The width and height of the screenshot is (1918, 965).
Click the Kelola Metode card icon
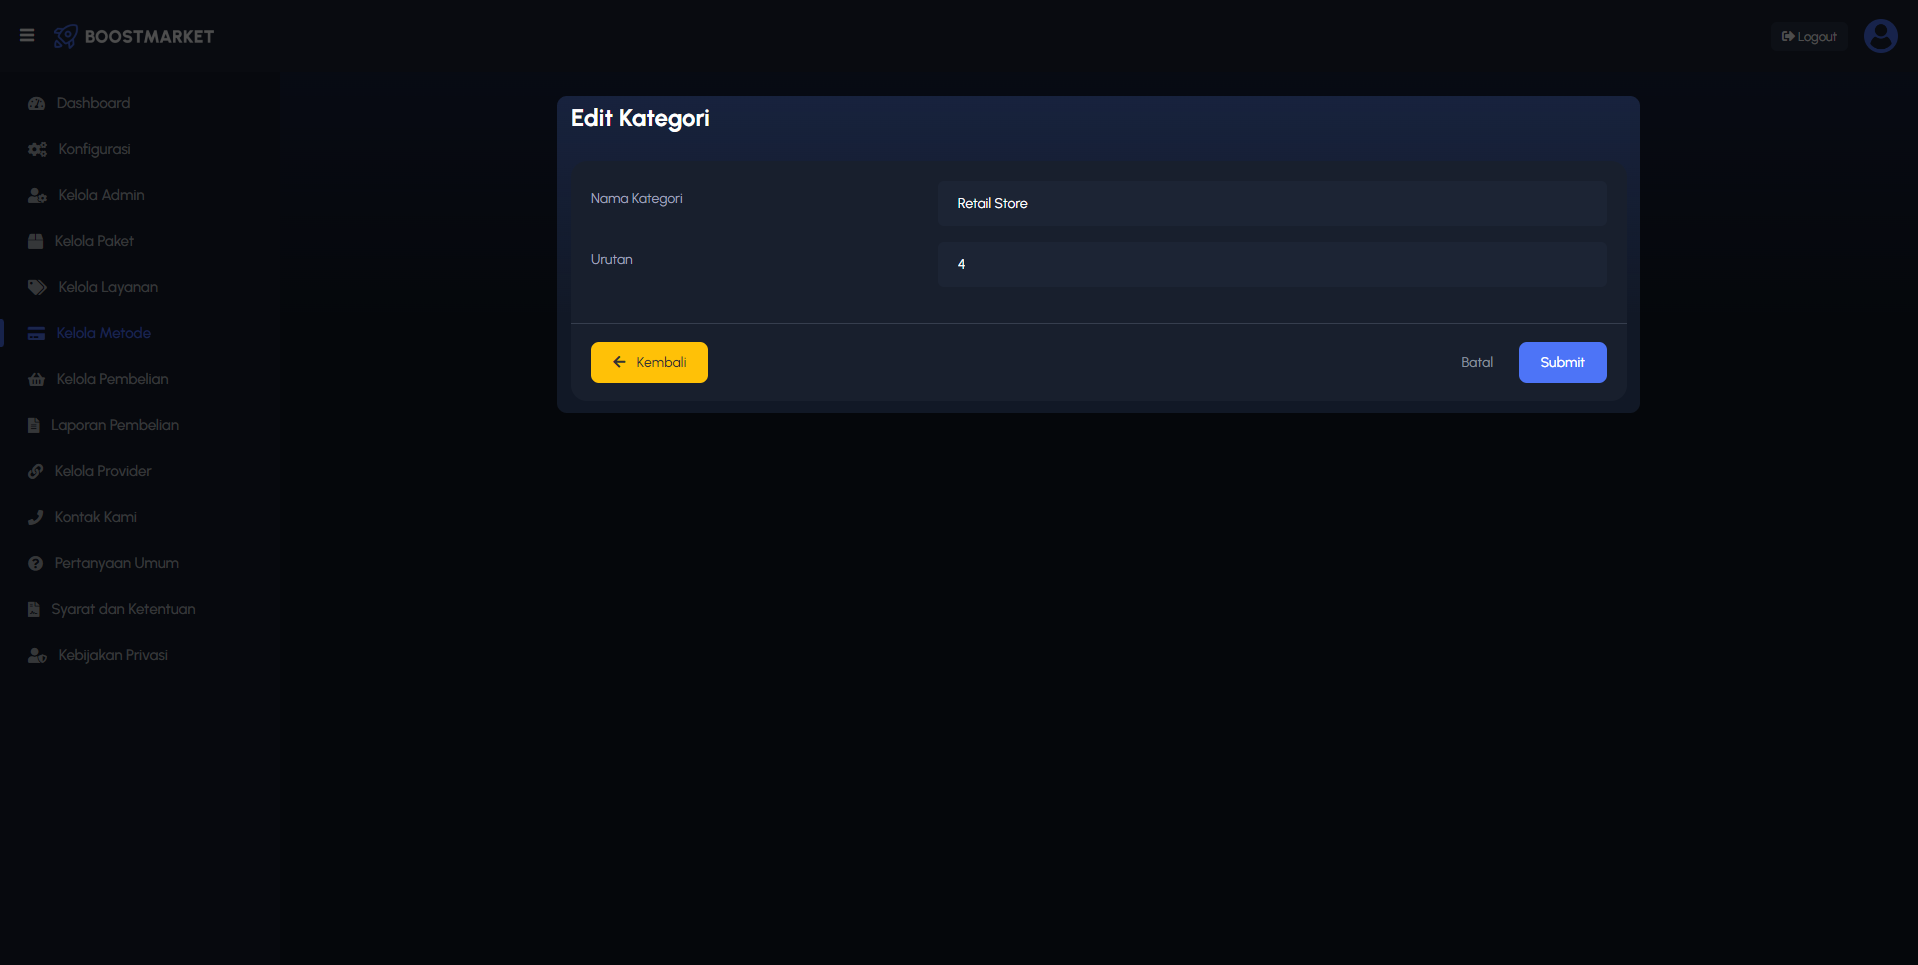pos(37,333)
